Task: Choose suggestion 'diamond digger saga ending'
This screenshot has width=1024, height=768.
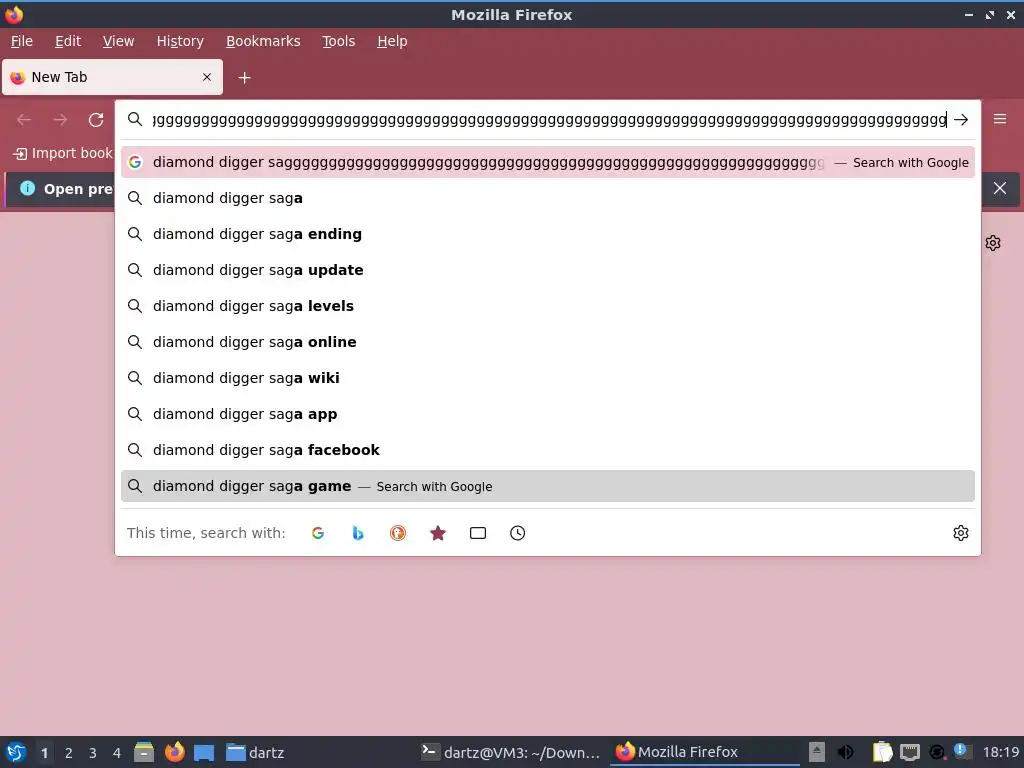Action: [x=548, y=234]
